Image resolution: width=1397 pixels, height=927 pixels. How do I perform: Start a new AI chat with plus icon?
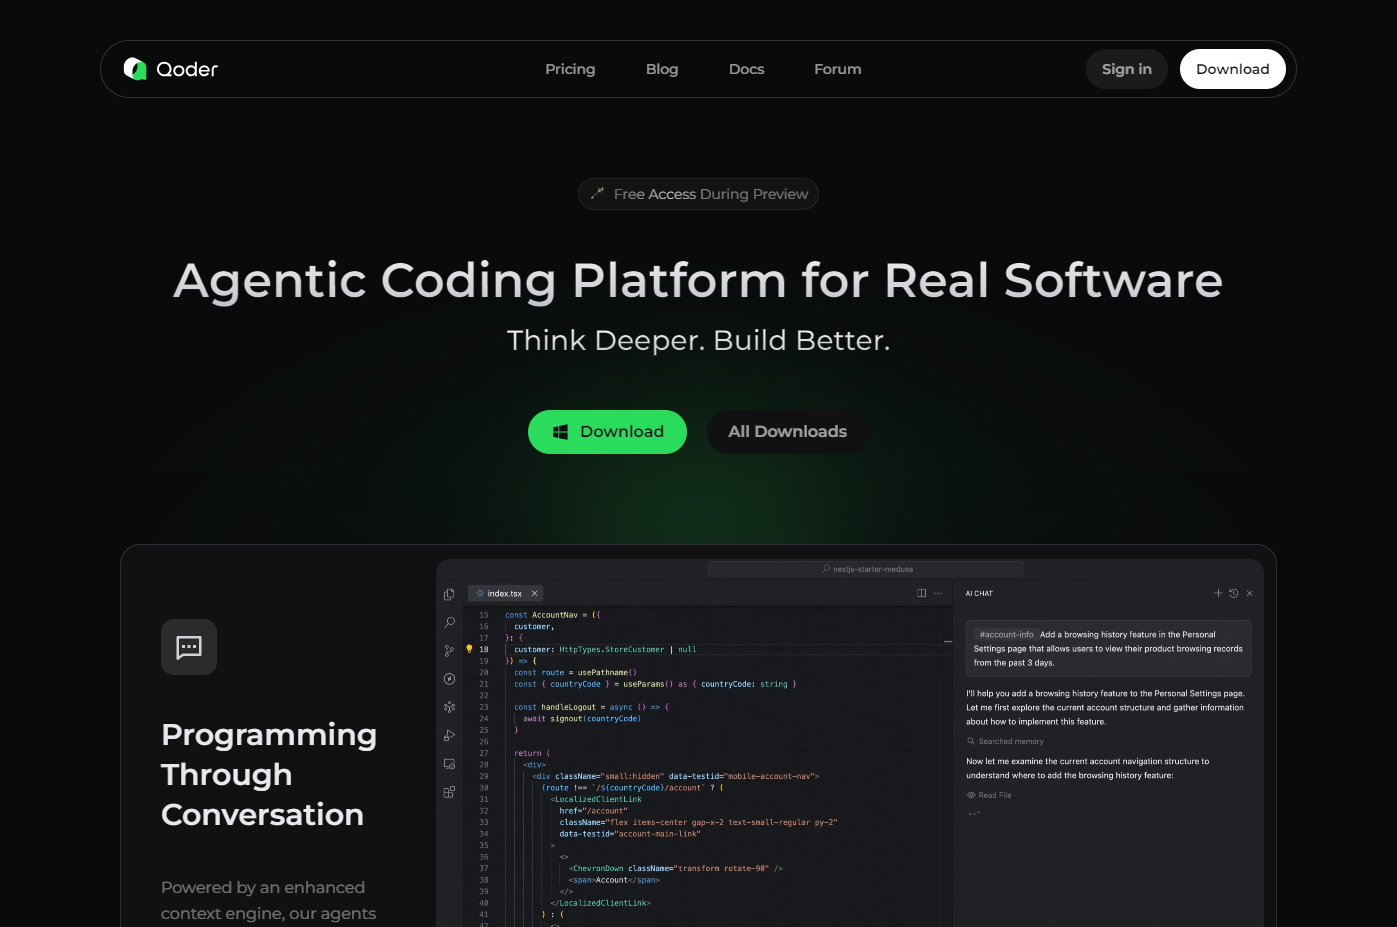pyautogui.click(x=1218, y=593)
